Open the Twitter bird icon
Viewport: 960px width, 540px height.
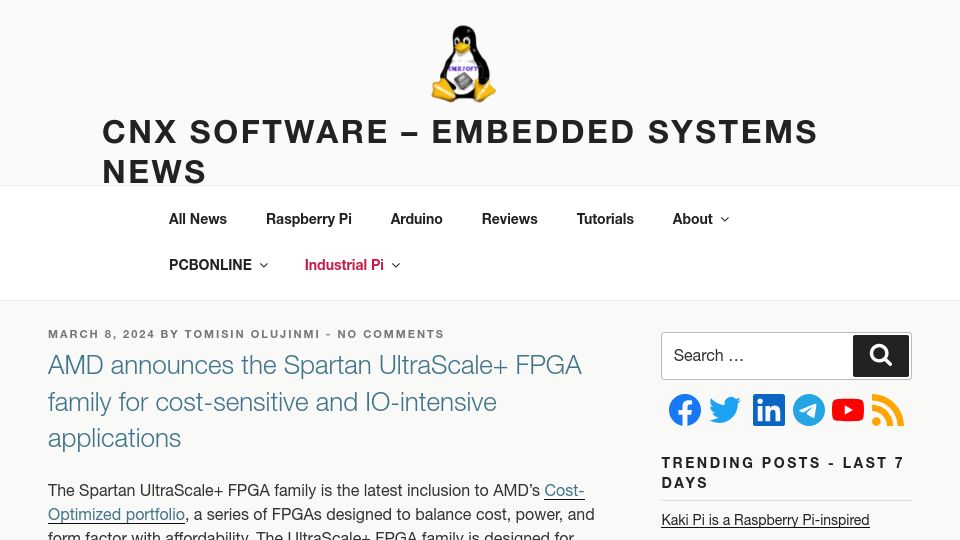pos(725,410)
